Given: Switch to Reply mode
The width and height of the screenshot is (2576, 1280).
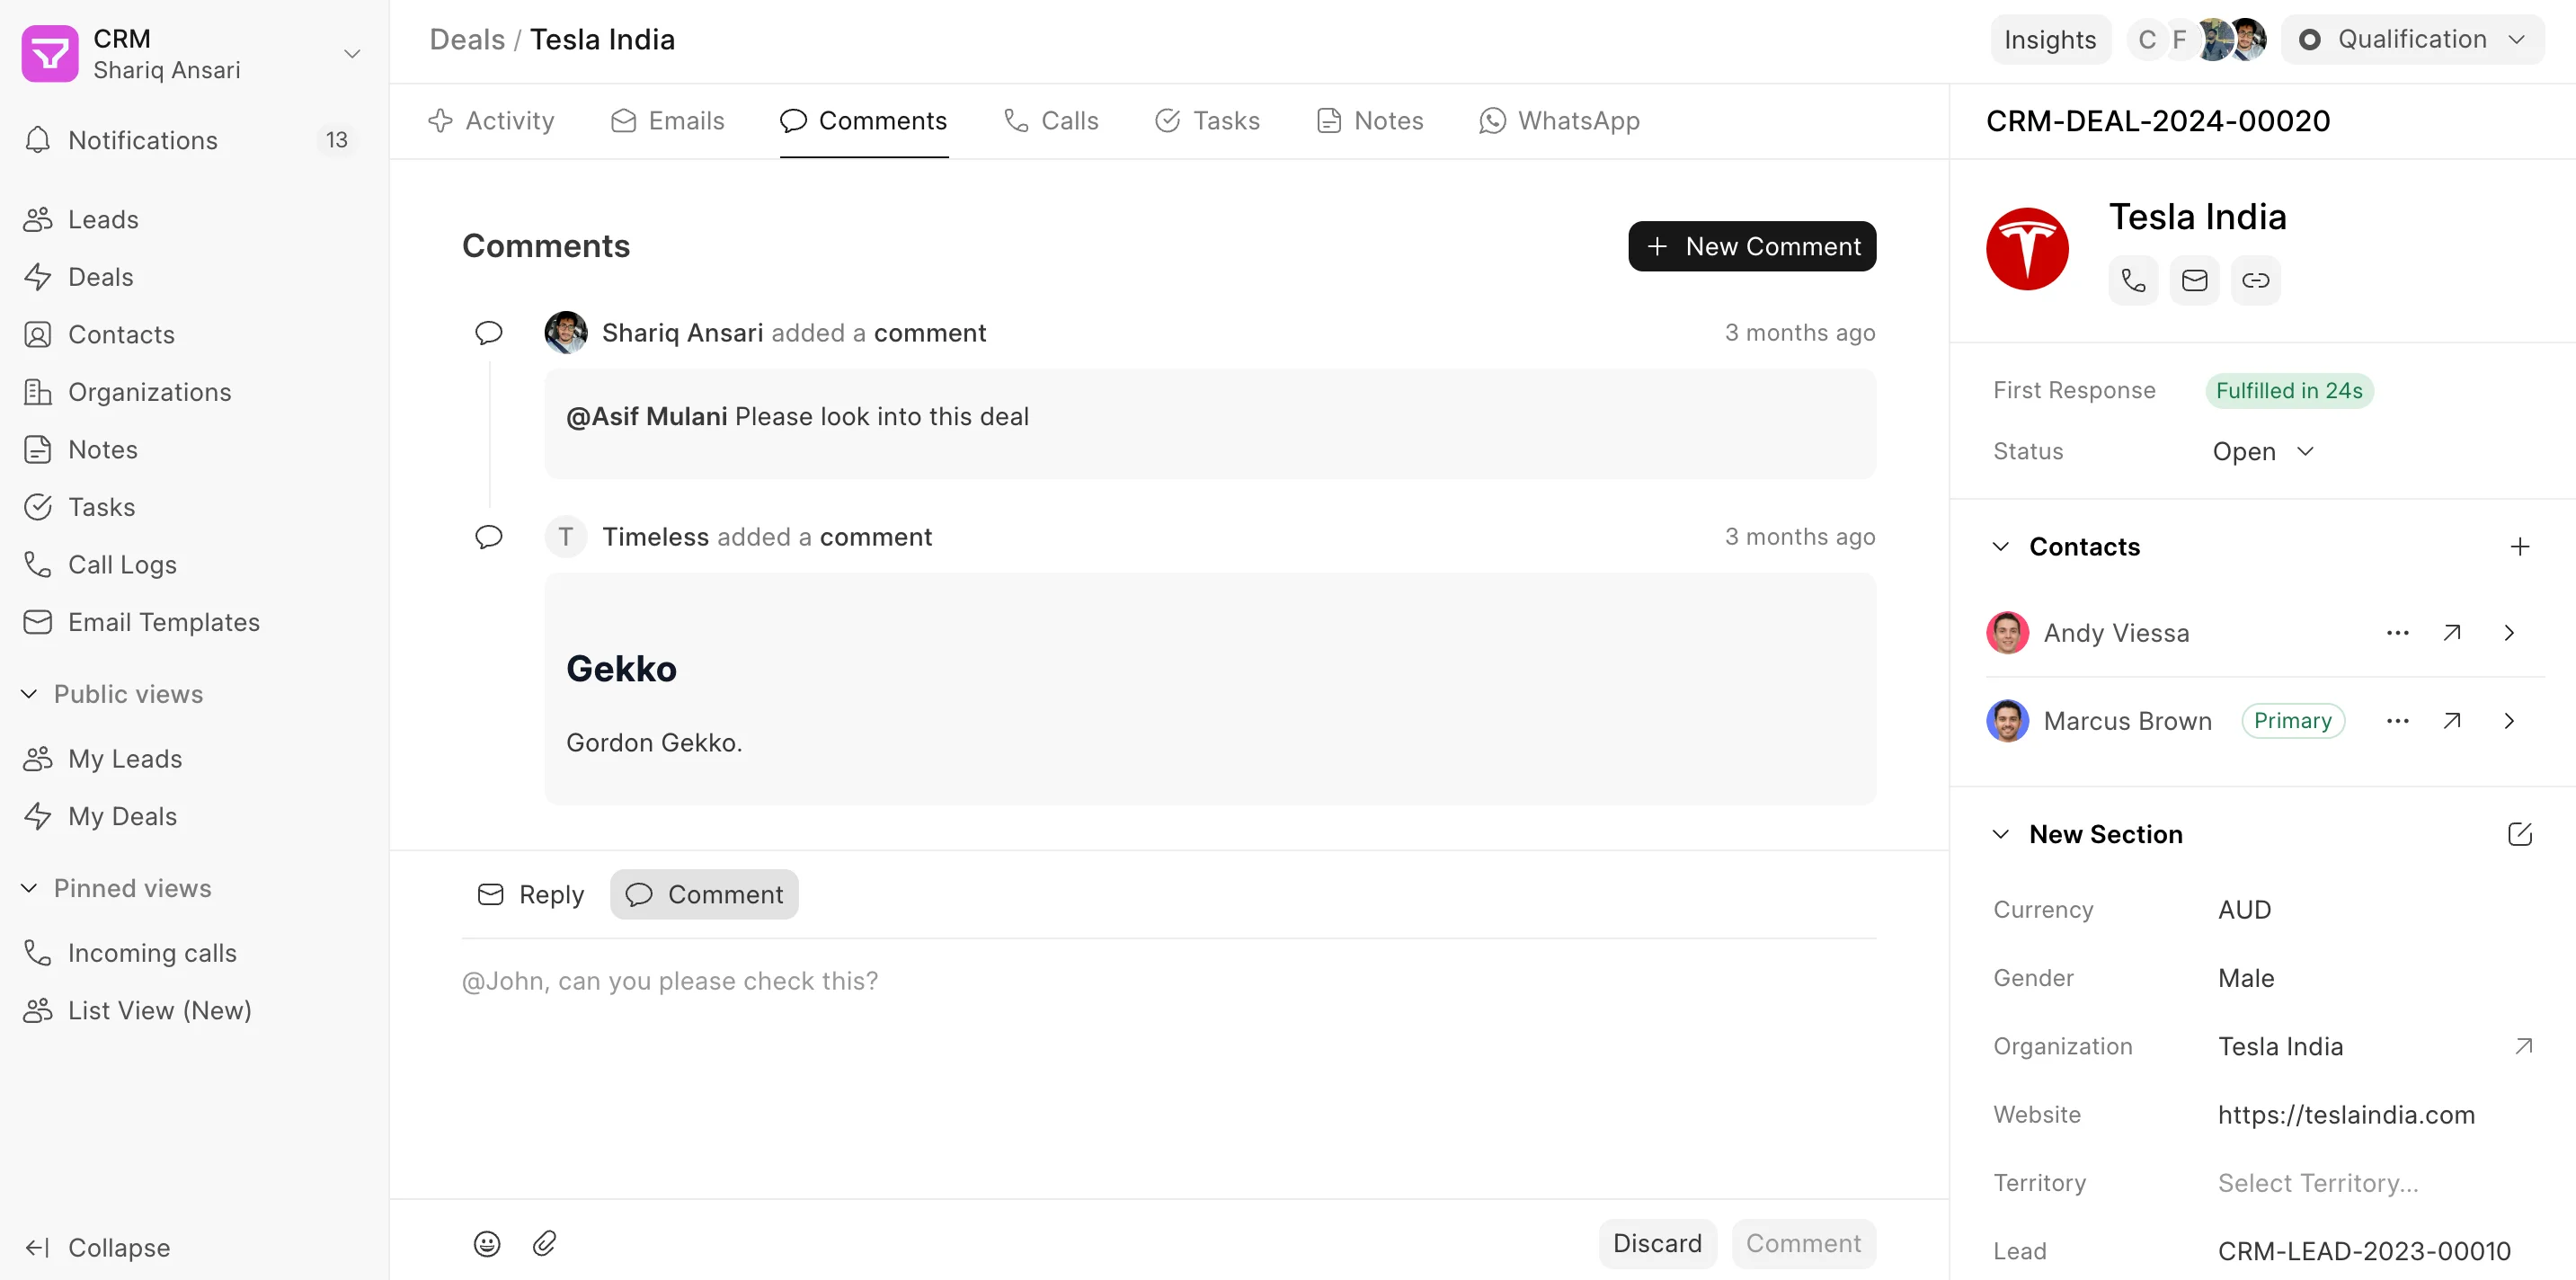Looking at the screenshot, I should (x=531, y=894).
